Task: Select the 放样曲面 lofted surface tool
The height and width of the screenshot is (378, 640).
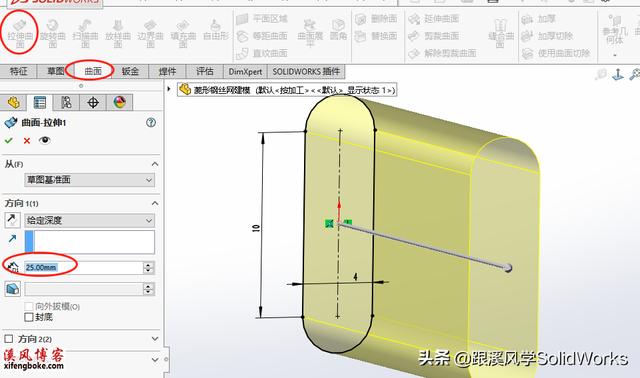Action: point(118,34)
